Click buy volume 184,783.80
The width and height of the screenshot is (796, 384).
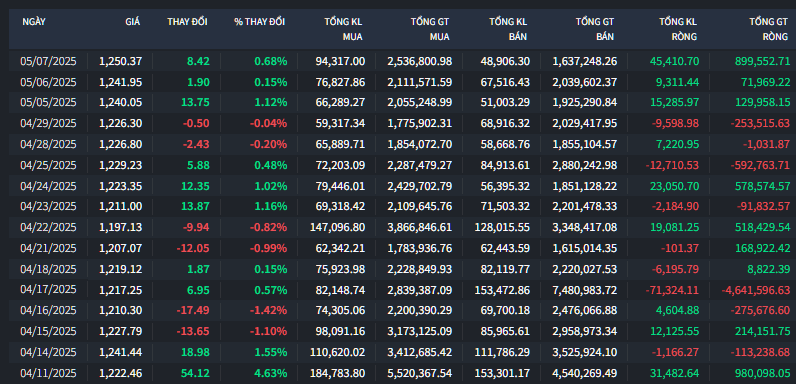point(337,373)
